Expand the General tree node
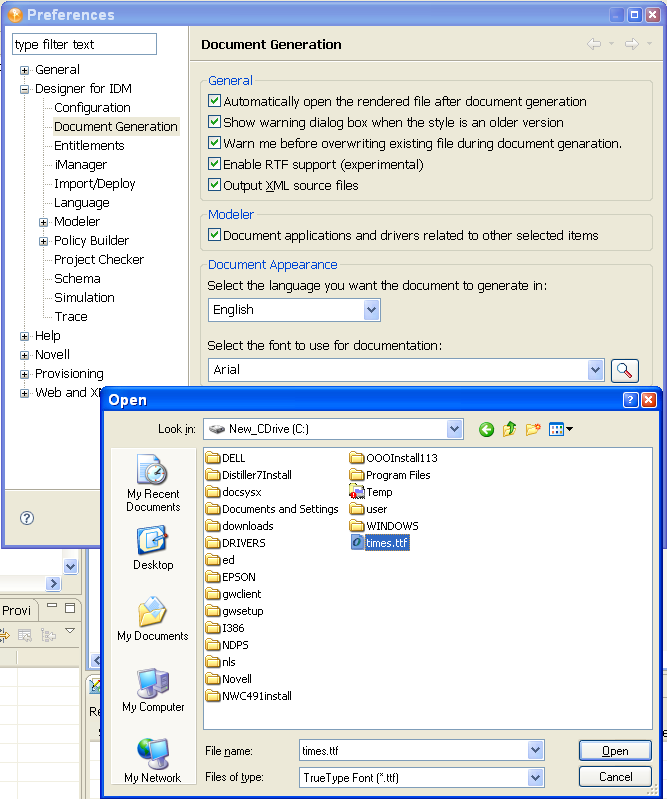 click(x=24, y=70)
